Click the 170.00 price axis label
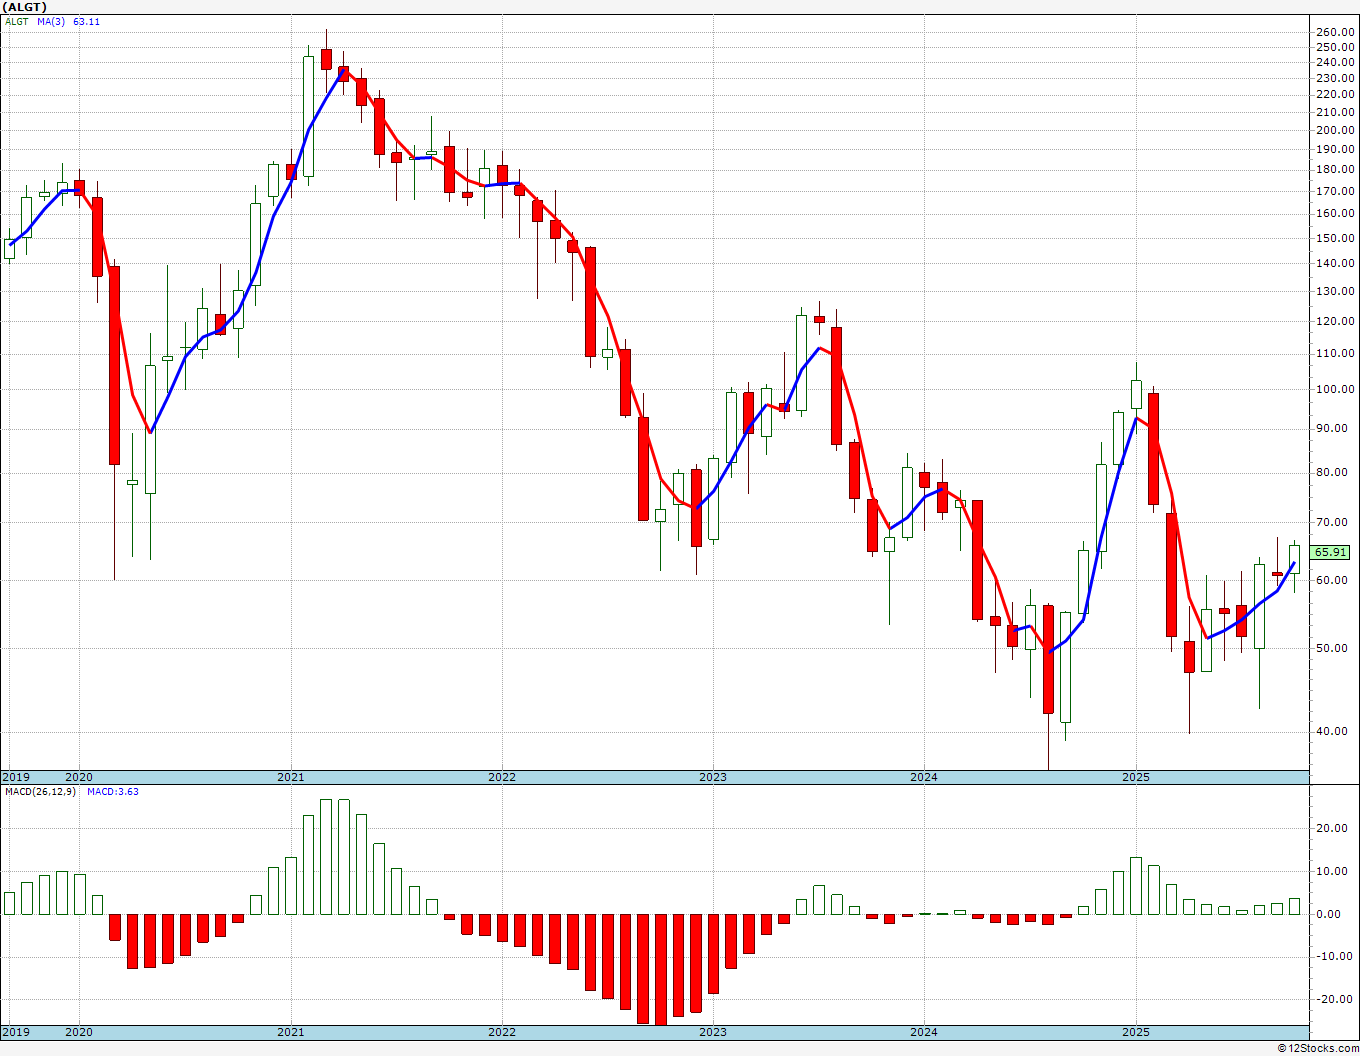Viewport: 1360px width, 1056px height. pyautogui.click(x=1335, y=191)
